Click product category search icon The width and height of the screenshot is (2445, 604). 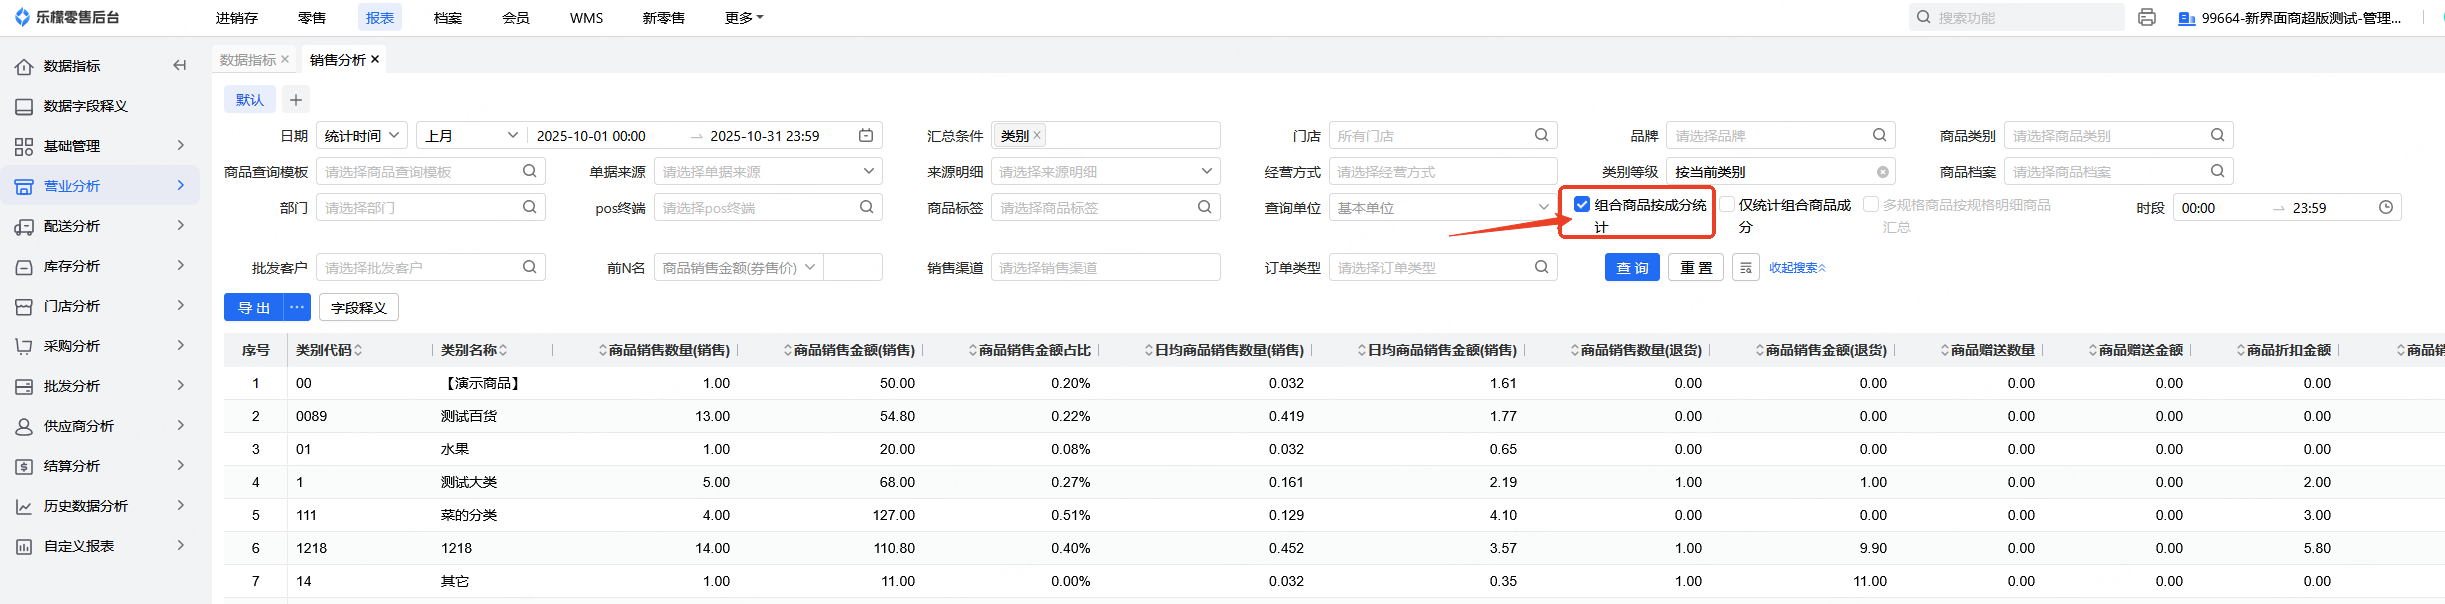coord(2217,135)
